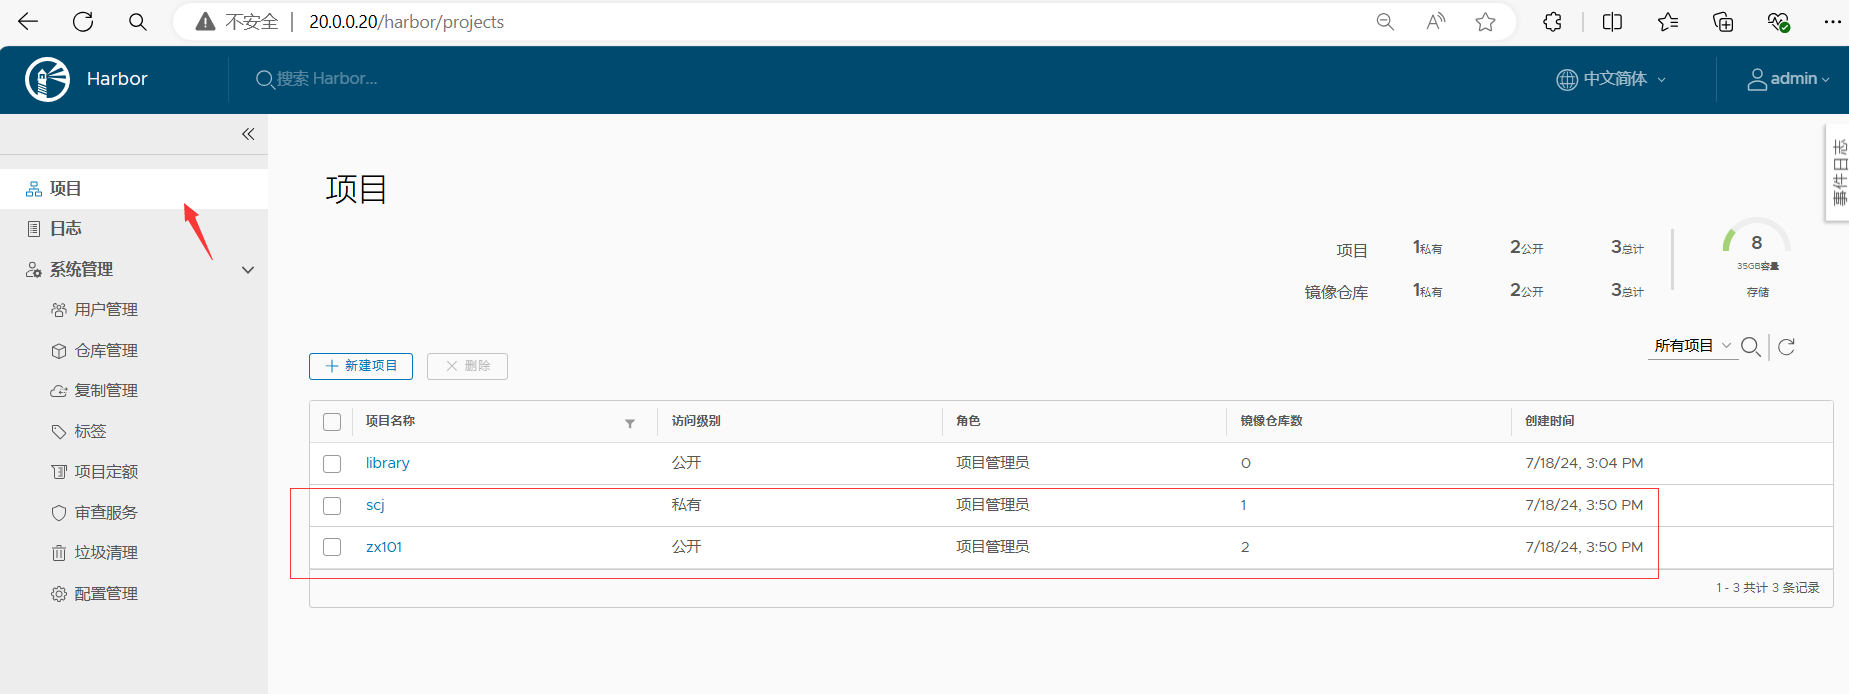Screen dimensions: 1849x694
Task: Filter by 项目名称 column funnel icon
Action: point(630,423)
